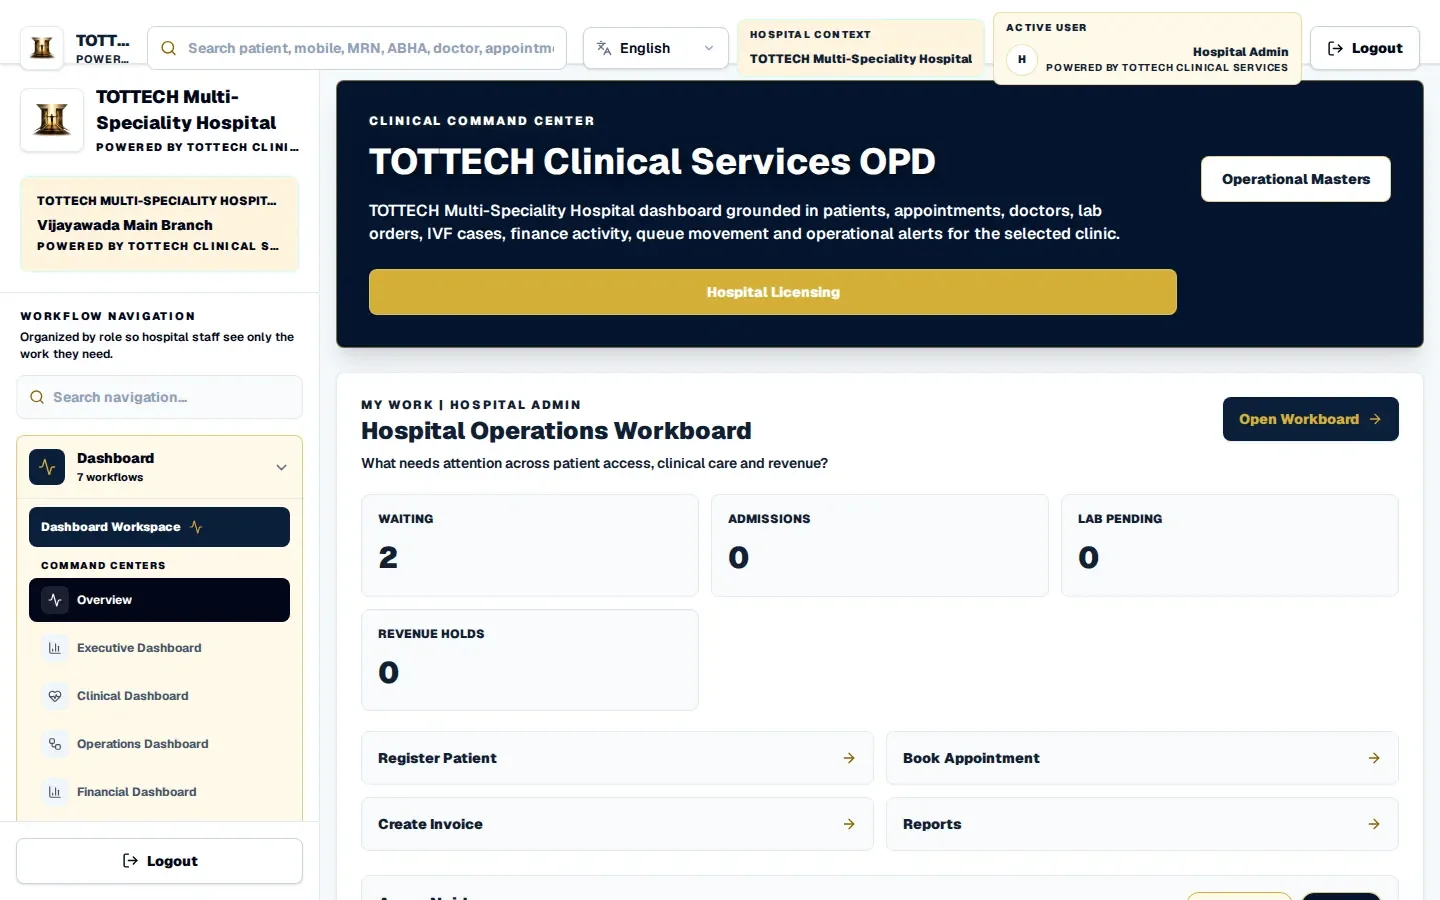Click the Open Workboard button

[x=1310, y=419]
